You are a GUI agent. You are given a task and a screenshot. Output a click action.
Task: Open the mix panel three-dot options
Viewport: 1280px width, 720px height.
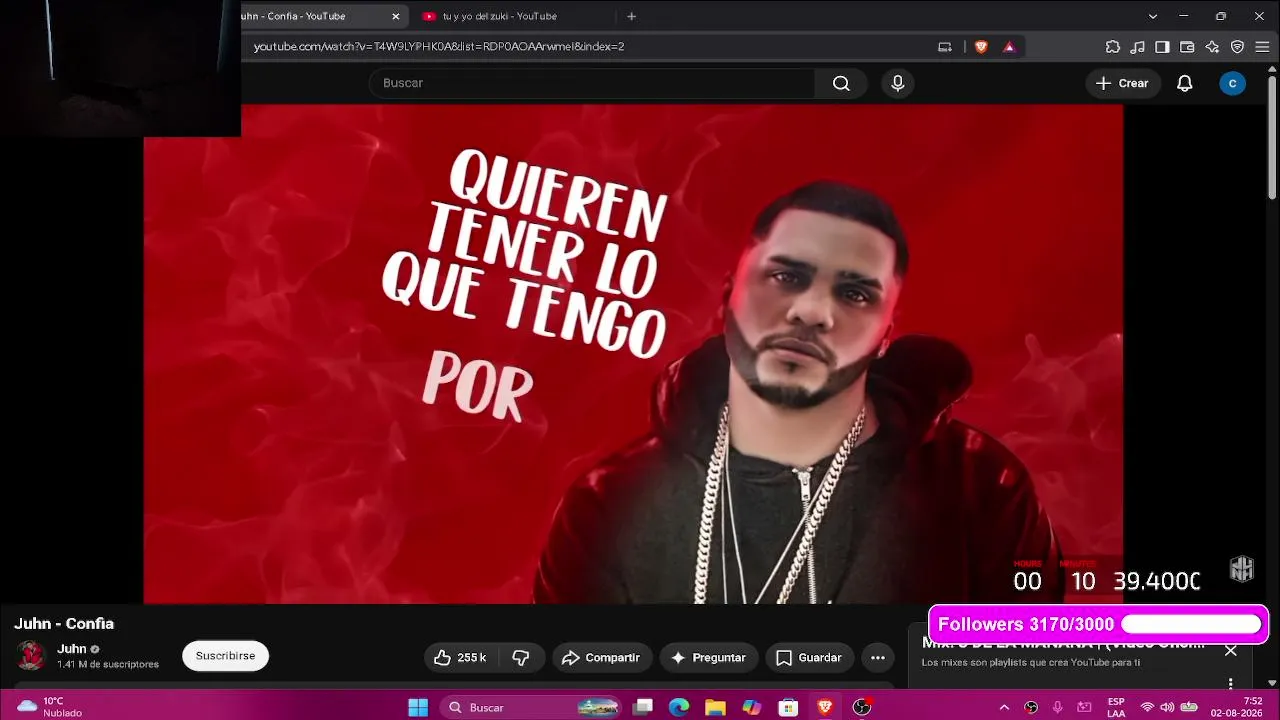(1230, 683)
